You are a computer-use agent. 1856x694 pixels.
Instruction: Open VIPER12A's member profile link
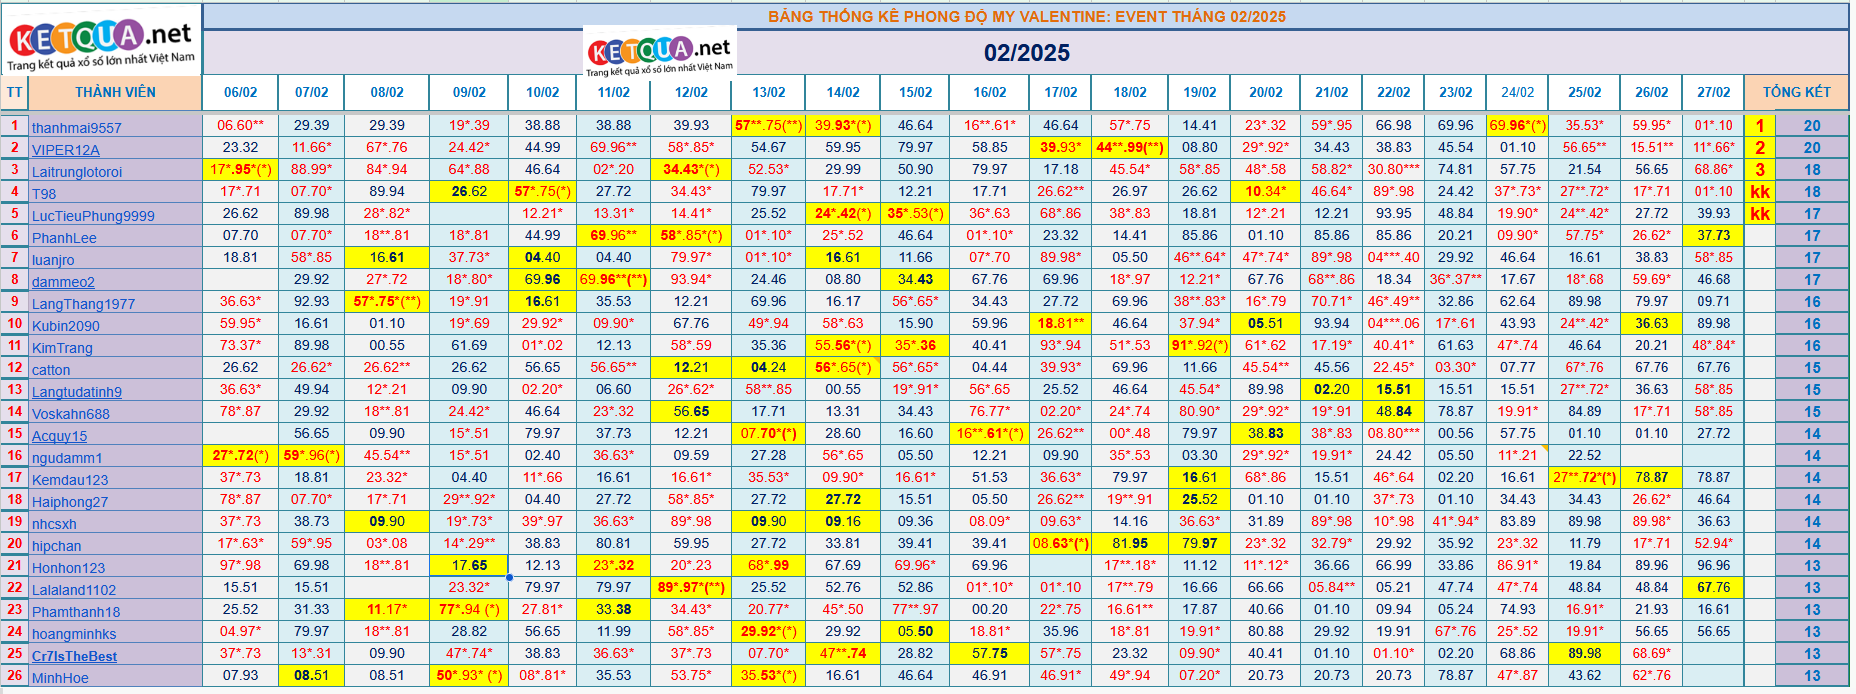65,150
